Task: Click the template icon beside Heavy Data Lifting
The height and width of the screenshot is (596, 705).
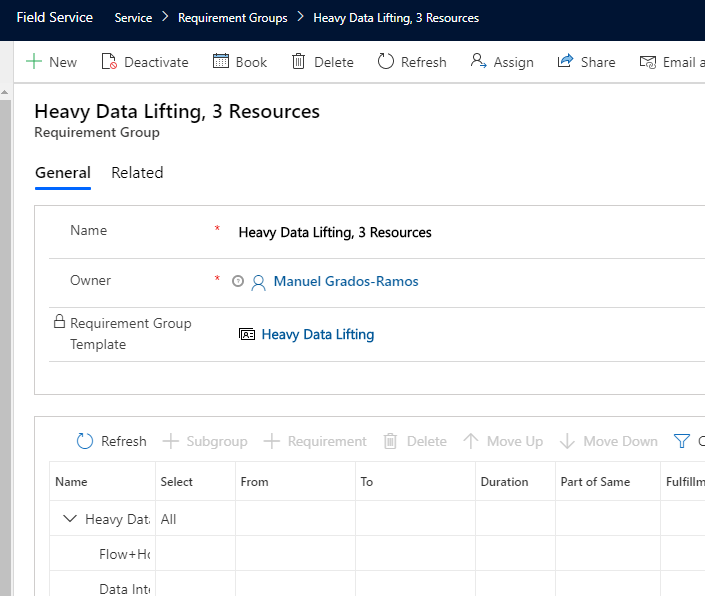Action: 247,334
